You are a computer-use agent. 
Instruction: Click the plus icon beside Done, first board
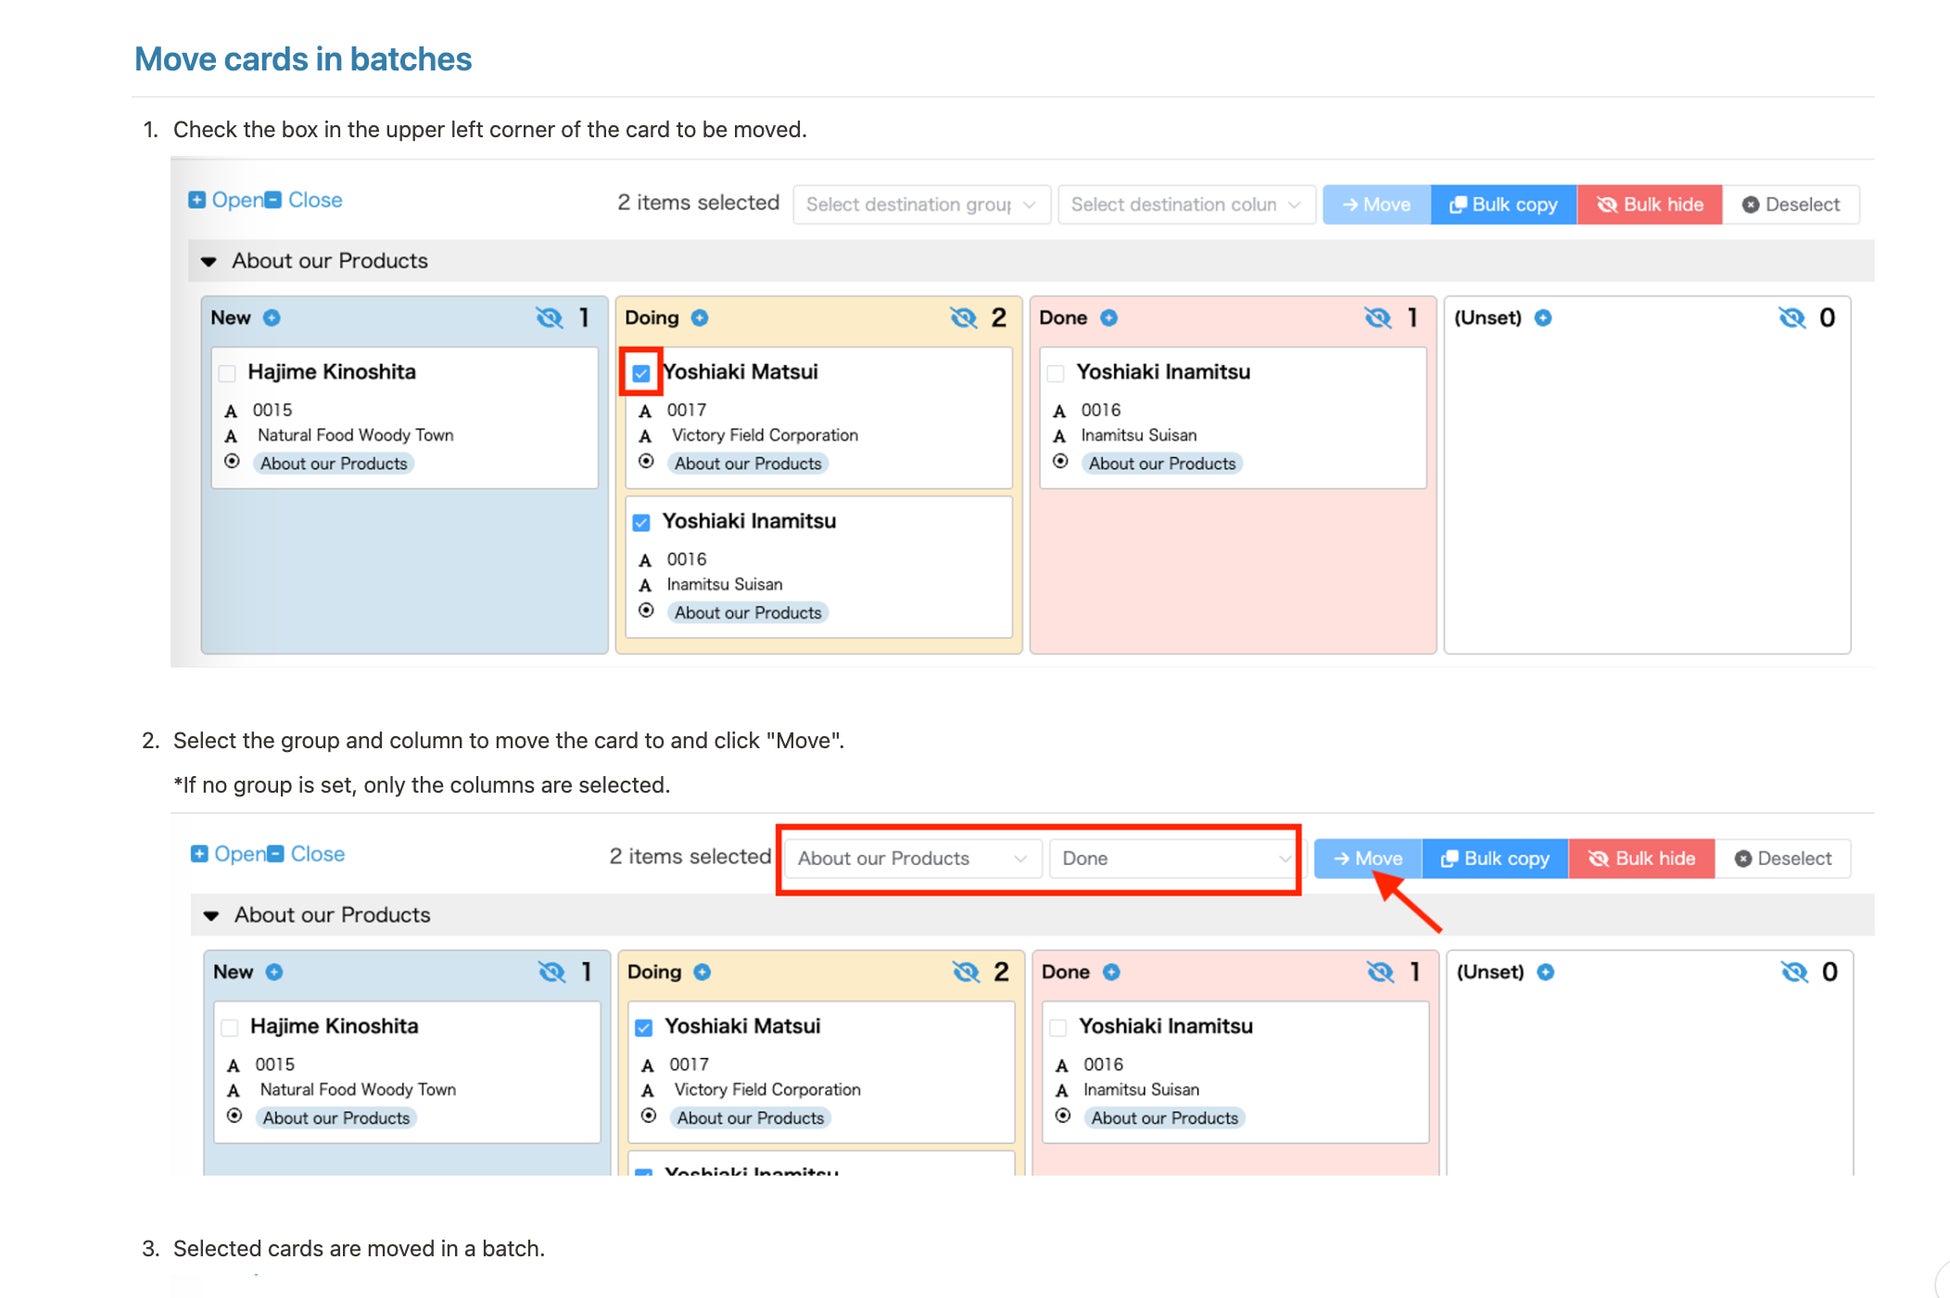point(1109,318)
